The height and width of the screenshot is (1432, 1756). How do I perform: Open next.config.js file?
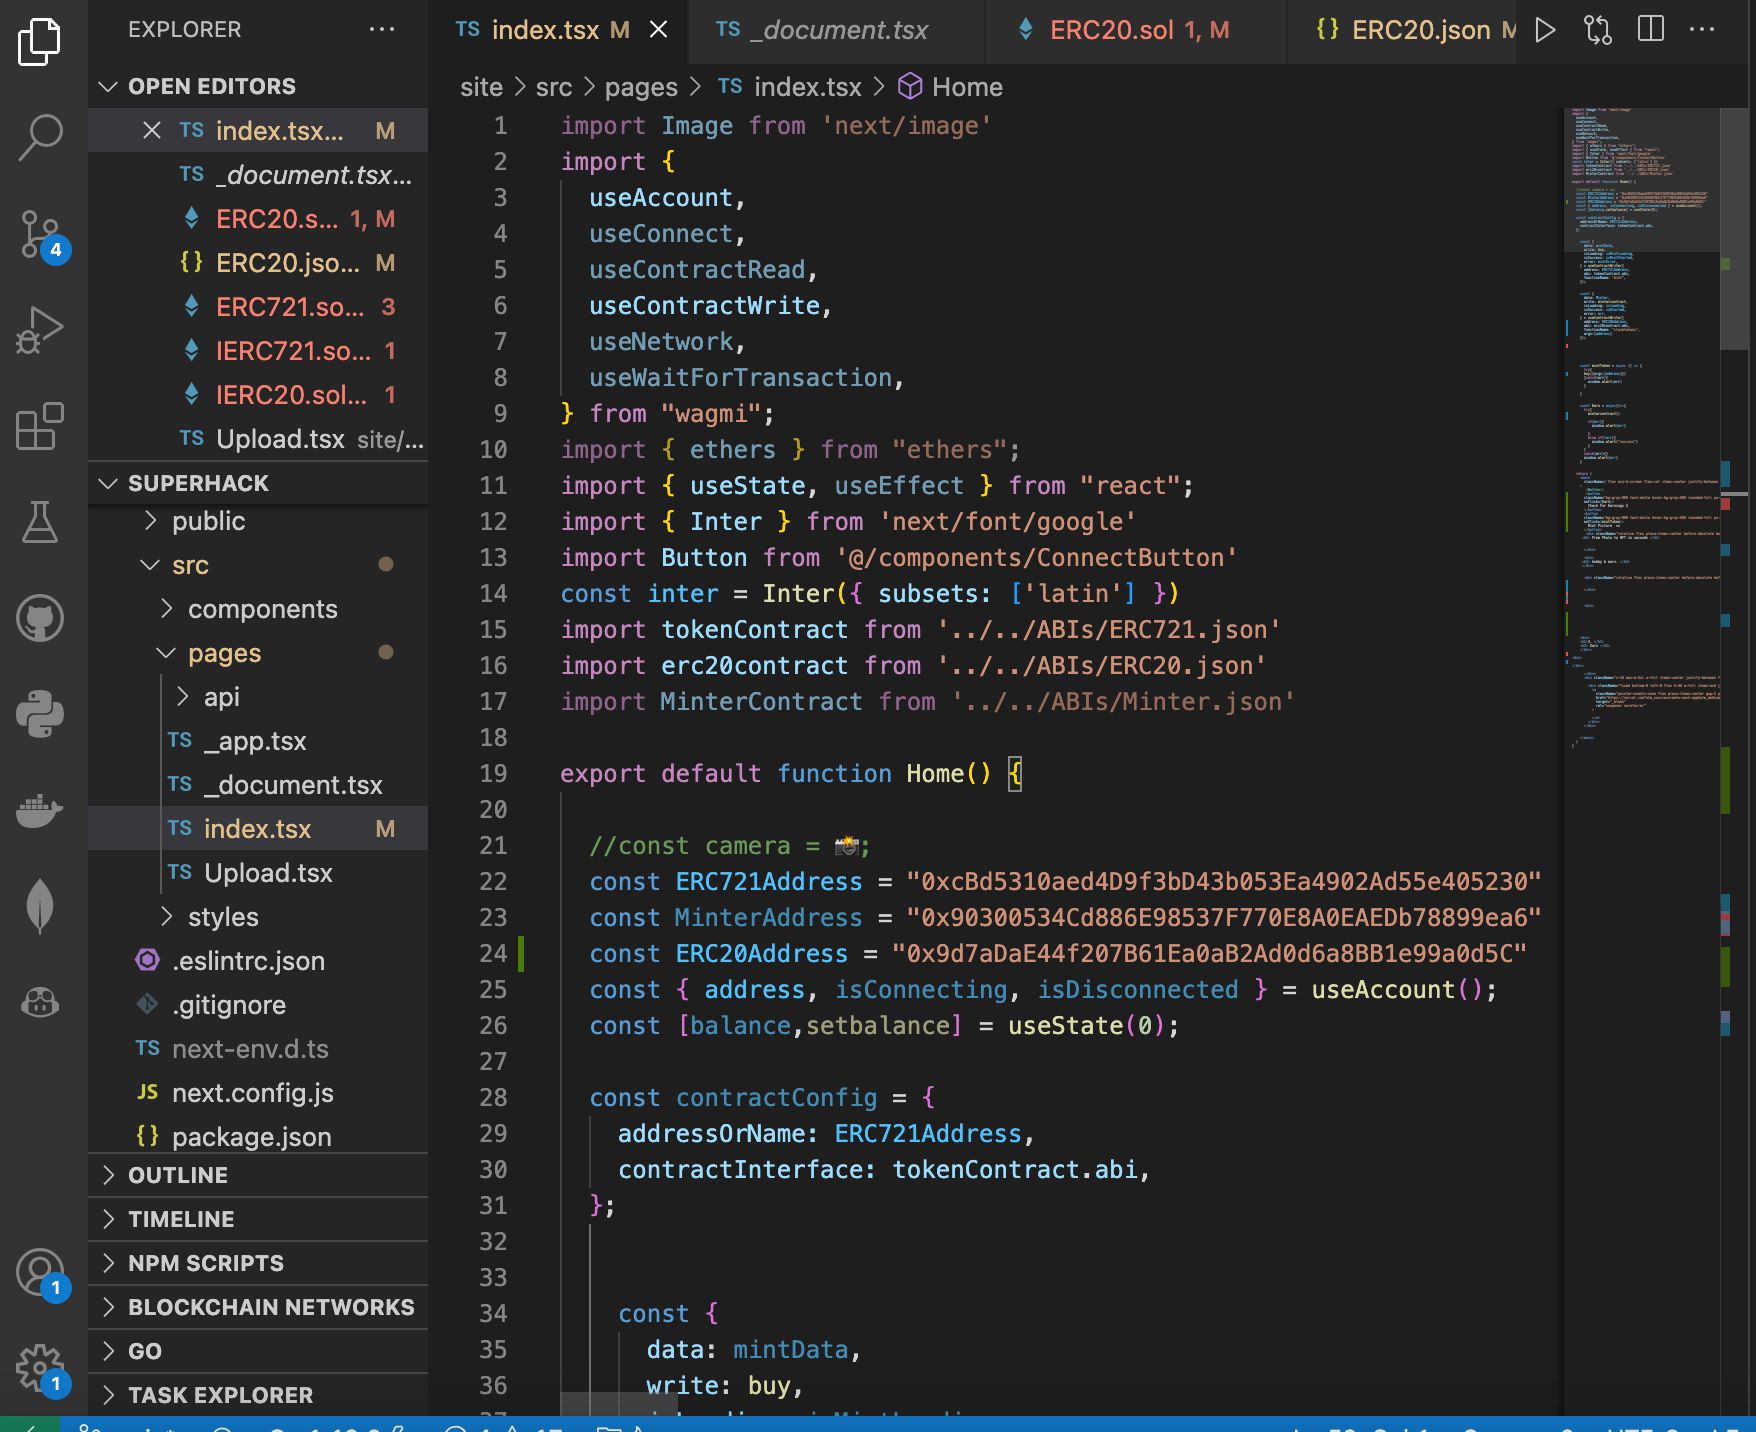tap(258, 1093)
